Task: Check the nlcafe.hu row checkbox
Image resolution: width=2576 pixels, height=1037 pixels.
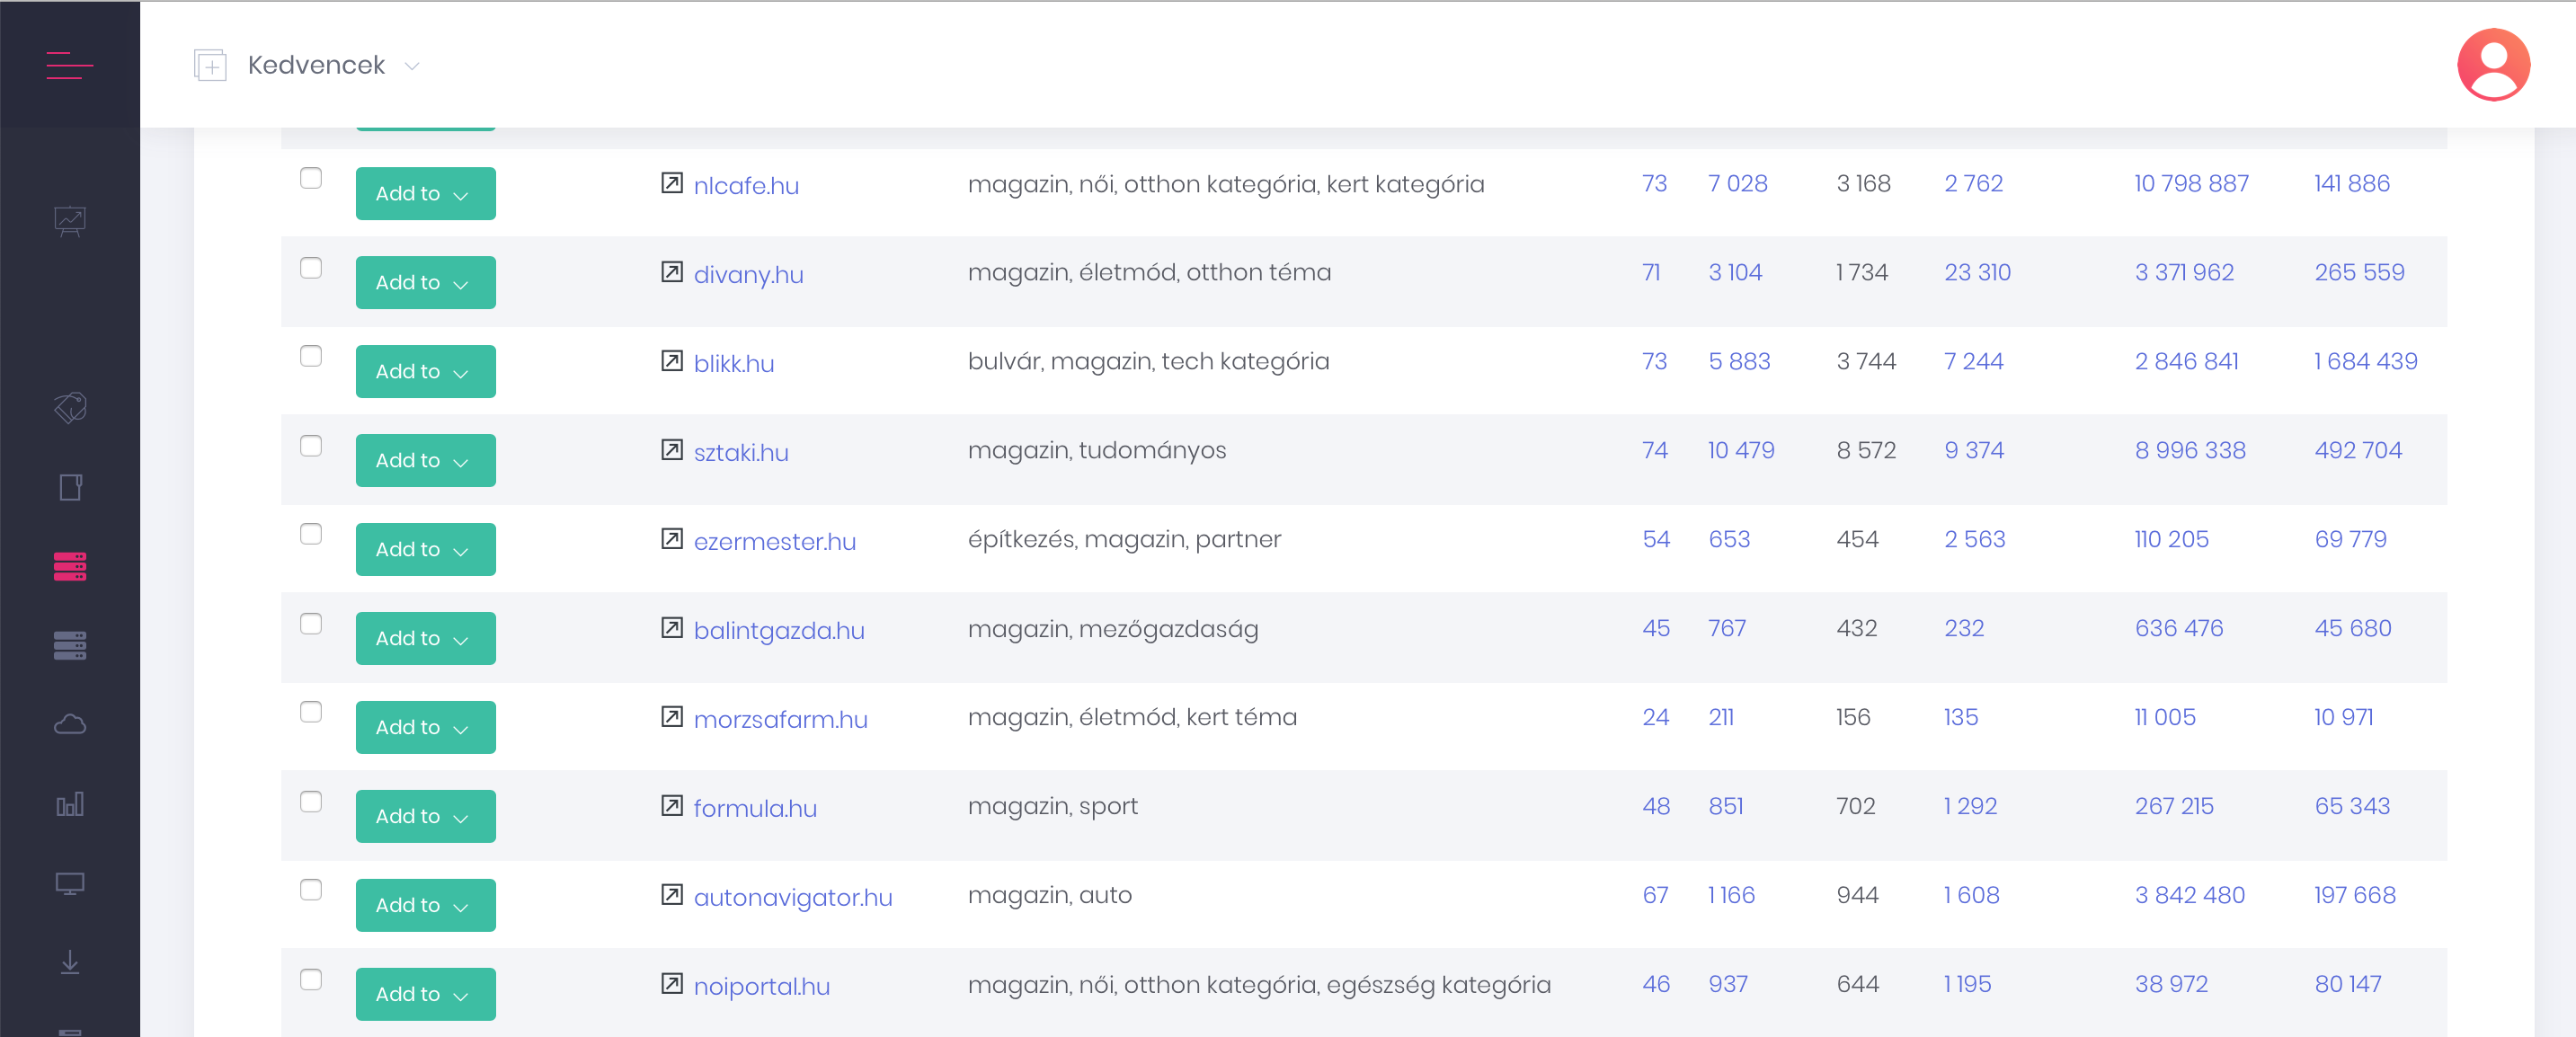Action: pyautogui.click(x=311, y=178)
